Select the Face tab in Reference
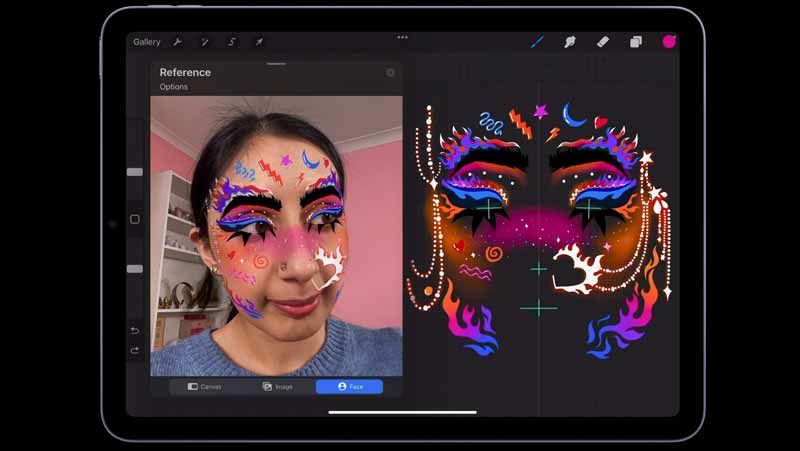 349,387
